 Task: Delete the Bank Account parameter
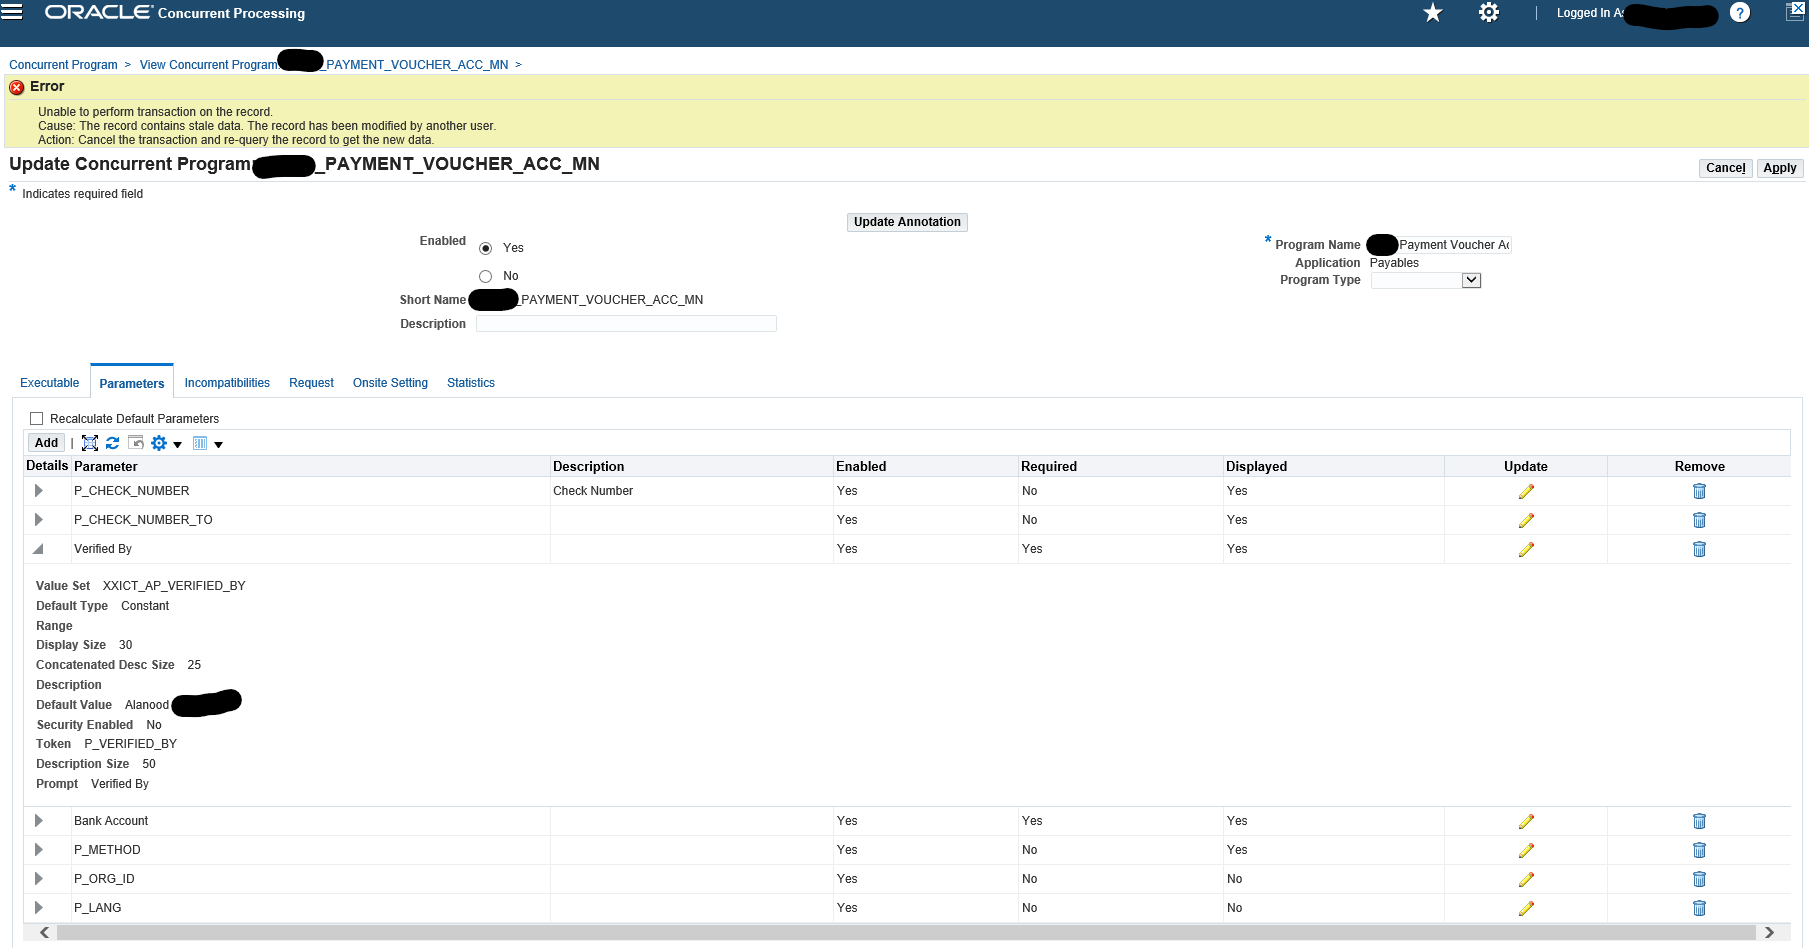[x=1699, y=821]
